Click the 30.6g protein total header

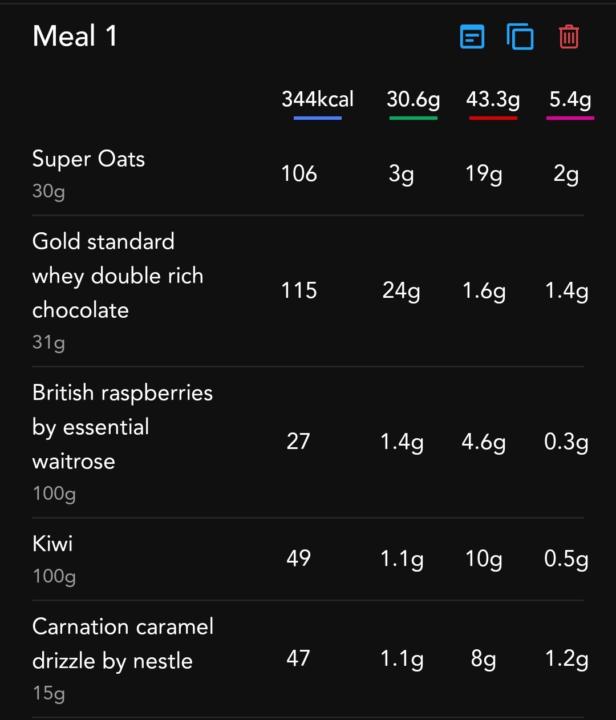tap(413, 99)
